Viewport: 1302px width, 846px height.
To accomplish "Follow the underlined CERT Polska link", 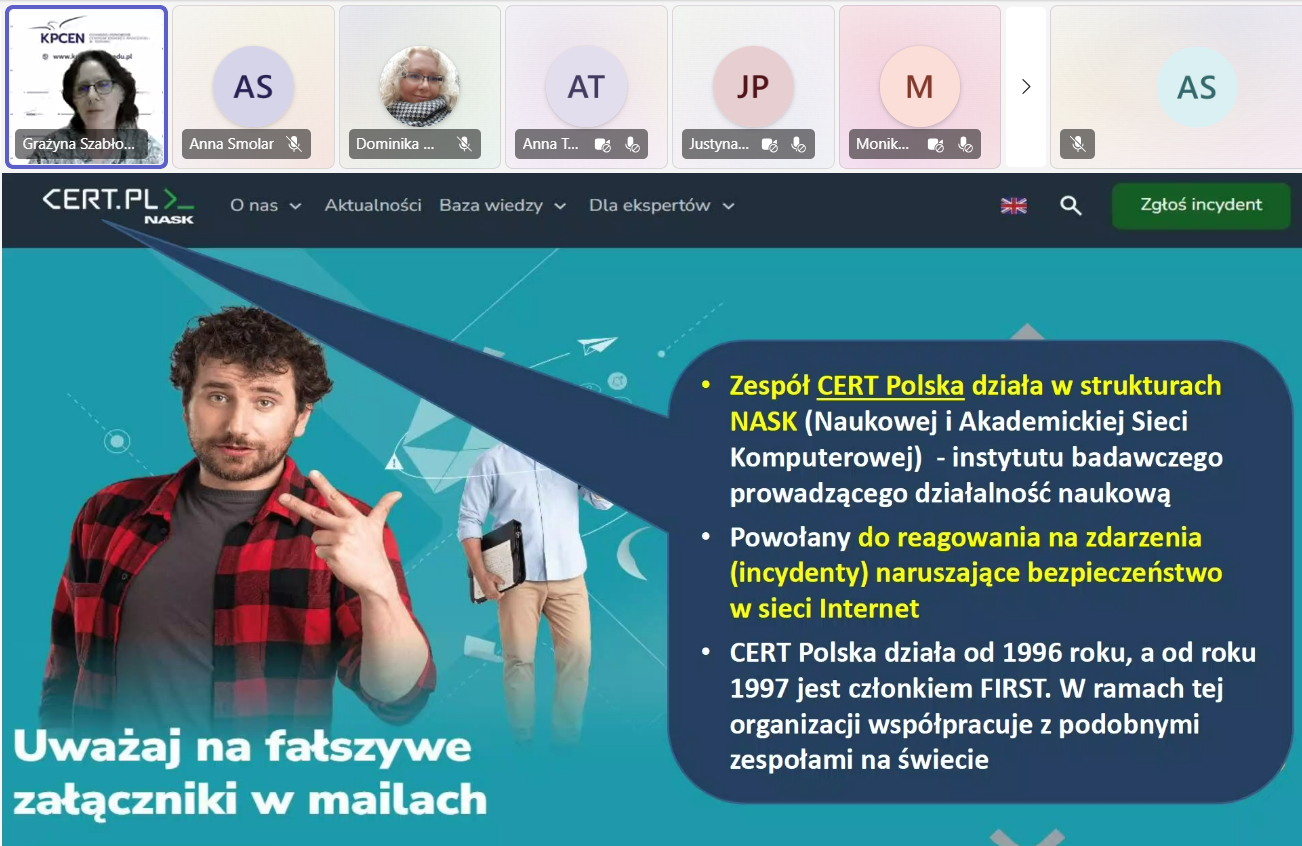I will click(891, 386).
